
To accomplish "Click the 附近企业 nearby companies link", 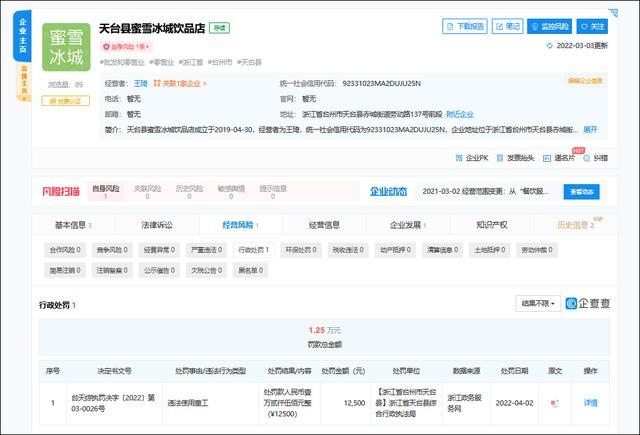I will [460, 114].
